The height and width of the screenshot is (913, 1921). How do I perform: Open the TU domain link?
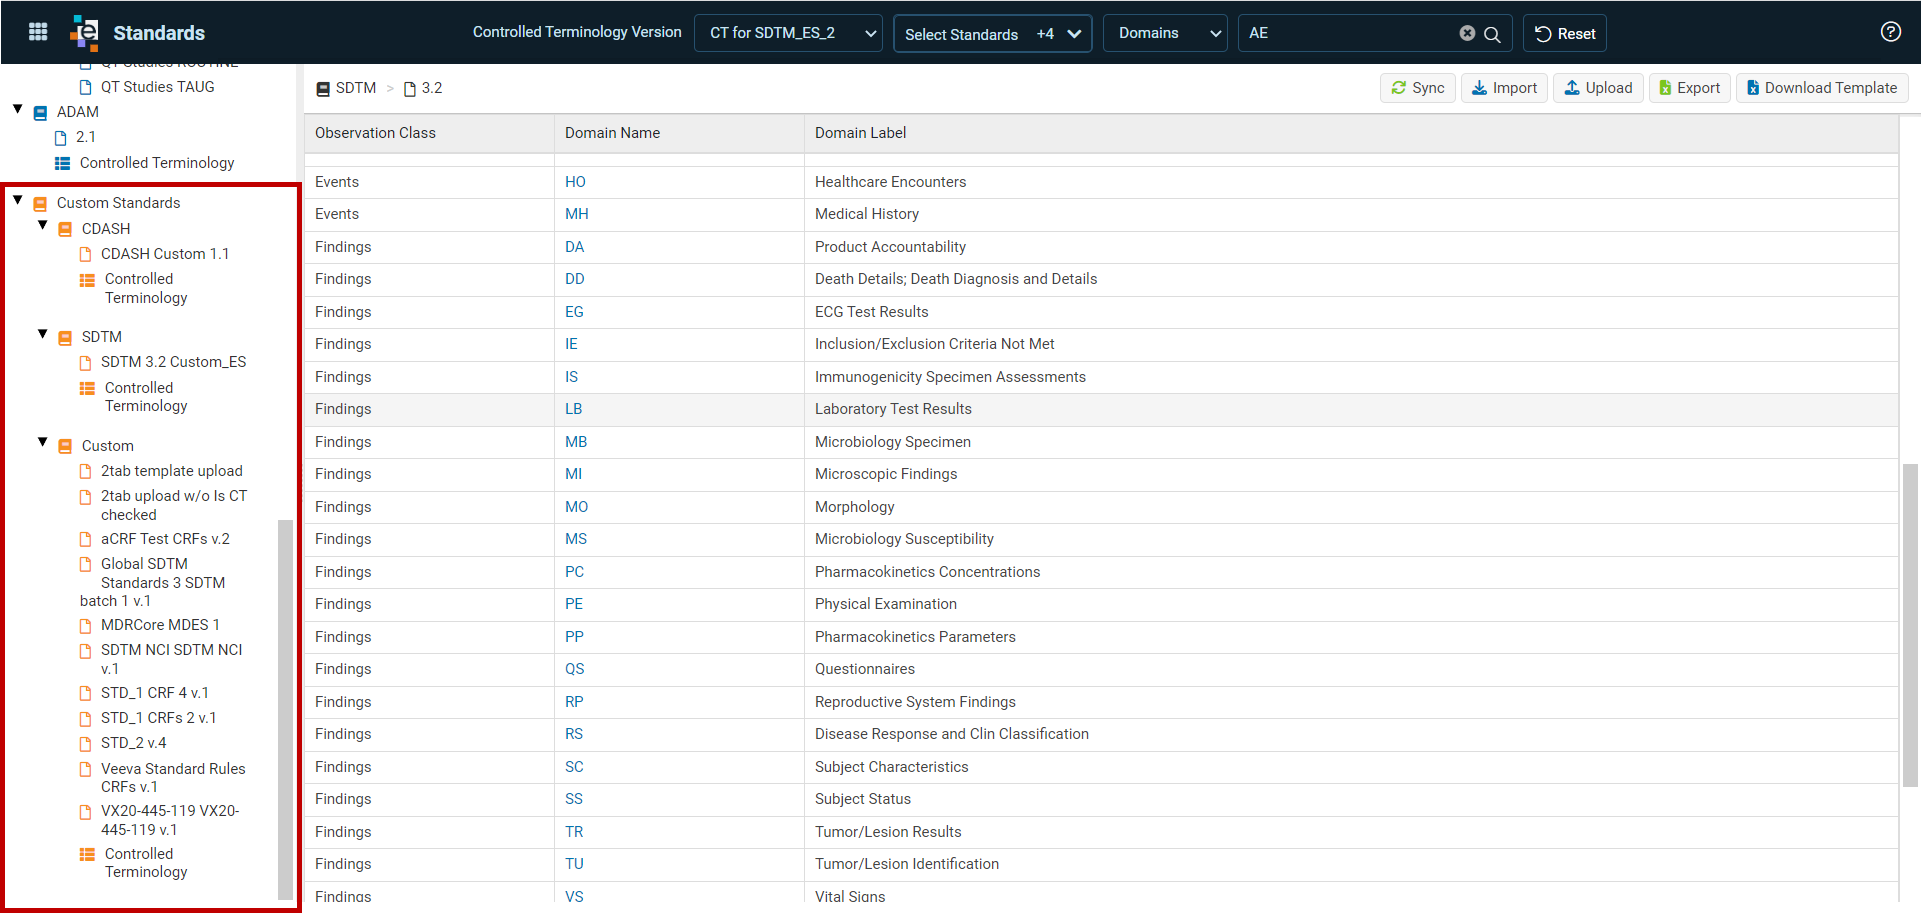[x=574, y=864]
